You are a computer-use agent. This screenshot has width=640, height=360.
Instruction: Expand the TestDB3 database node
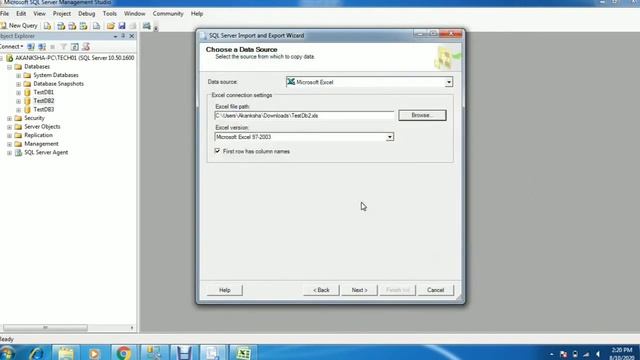click(18, 110)
